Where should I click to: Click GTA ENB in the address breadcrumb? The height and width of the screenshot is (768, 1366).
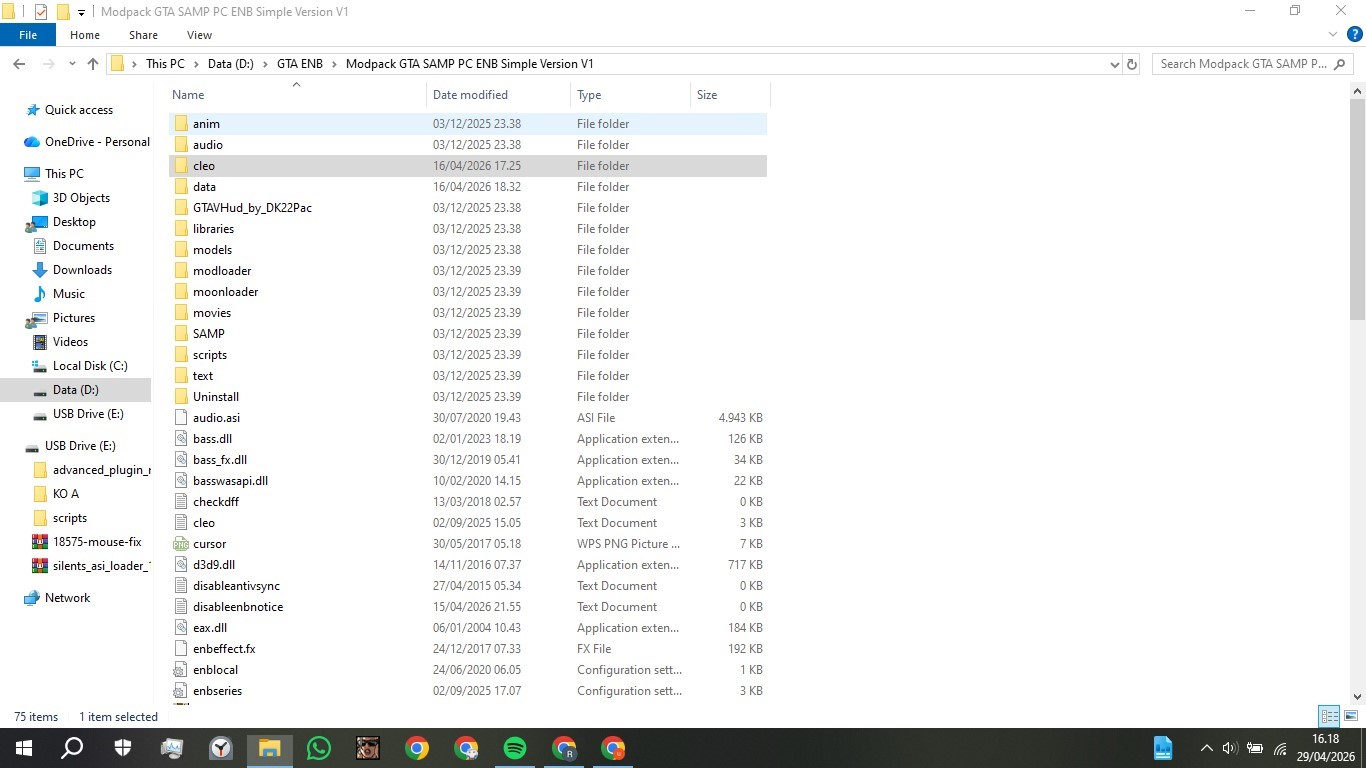[300, 64]
